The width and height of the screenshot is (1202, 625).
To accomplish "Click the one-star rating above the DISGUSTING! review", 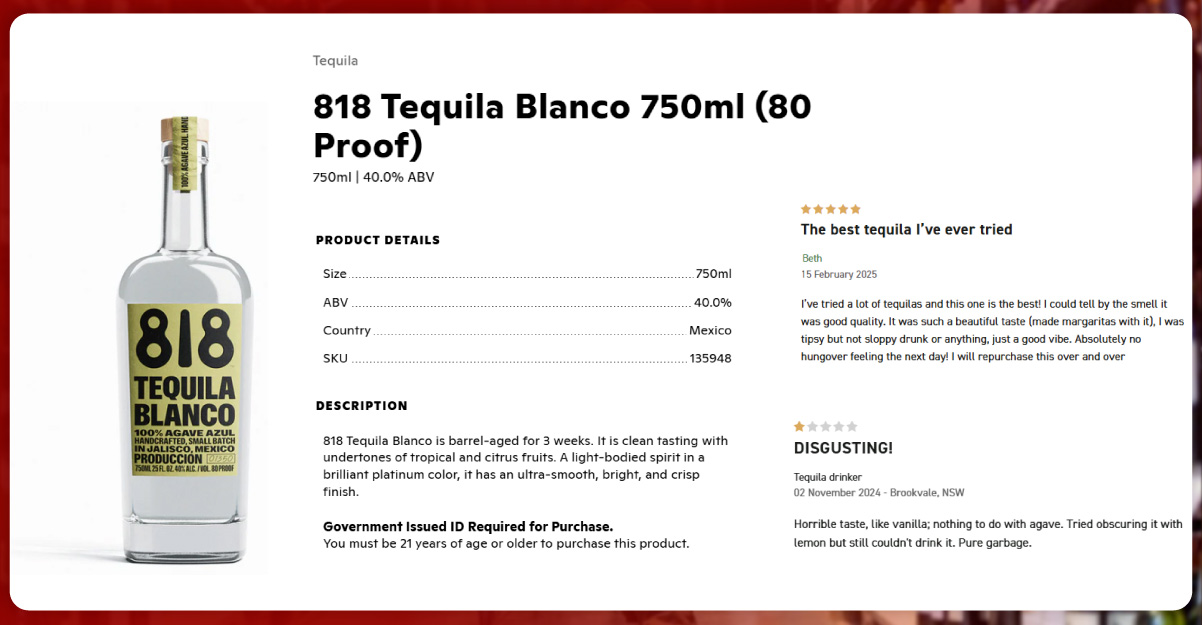I will [x=825, y=426].
